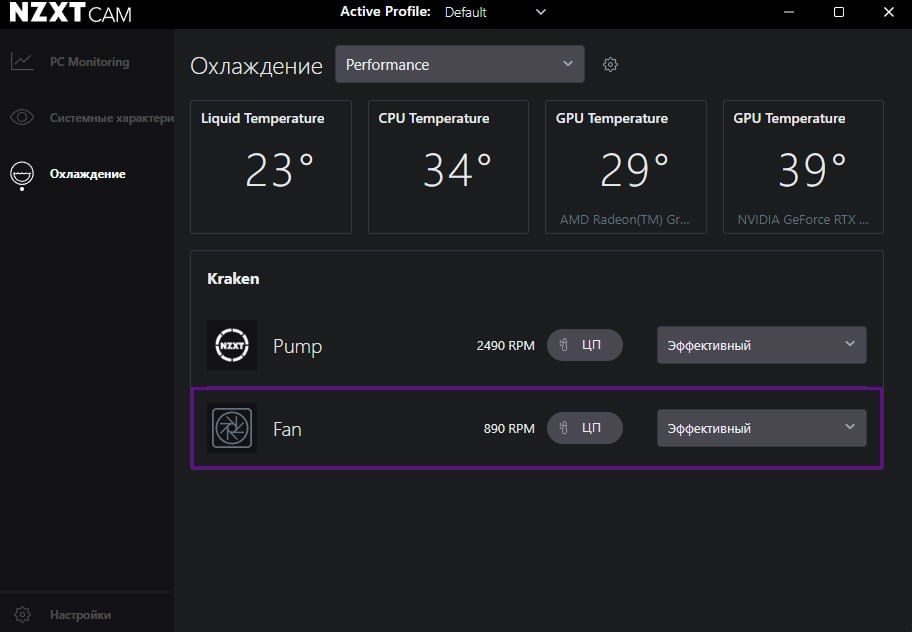Click the Охлаждение cooling icon in sidebar
This screenshot has width=912, height=632.
pyautogui.click(x=22, y=175)
